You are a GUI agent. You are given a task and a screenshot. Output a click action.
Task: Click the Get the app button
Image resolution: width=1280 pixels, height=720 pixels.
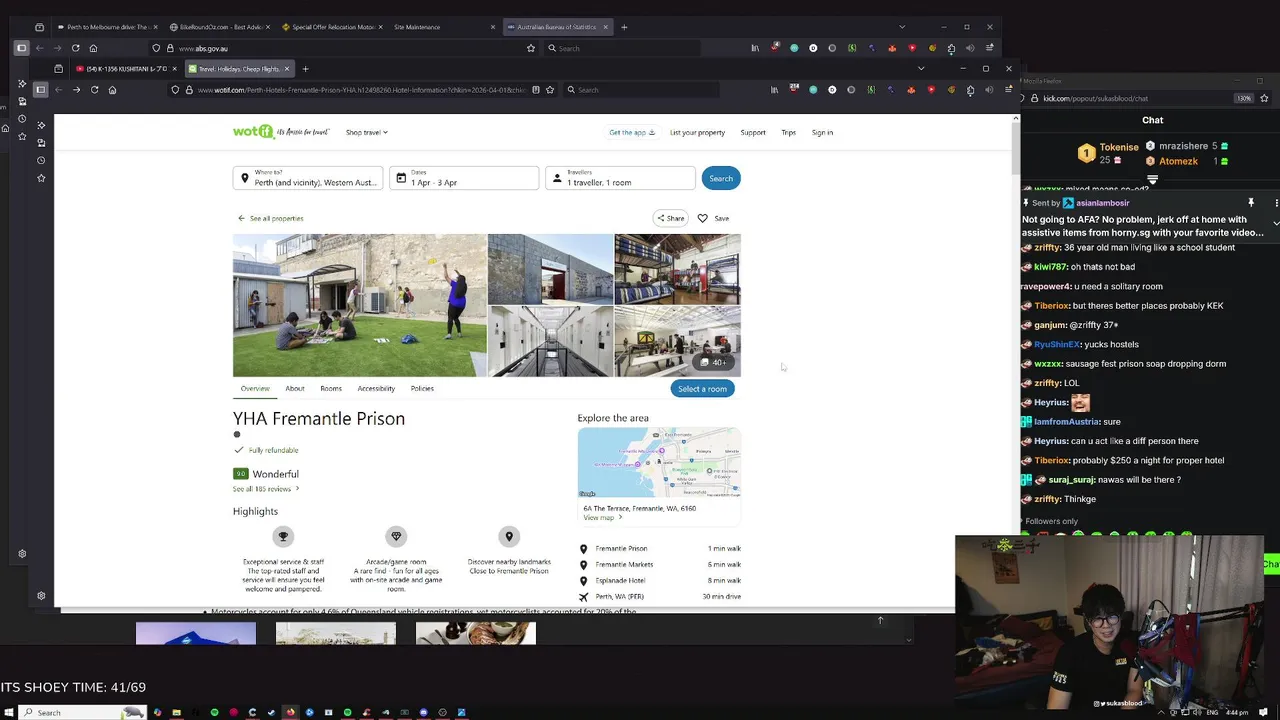point(632,132)
